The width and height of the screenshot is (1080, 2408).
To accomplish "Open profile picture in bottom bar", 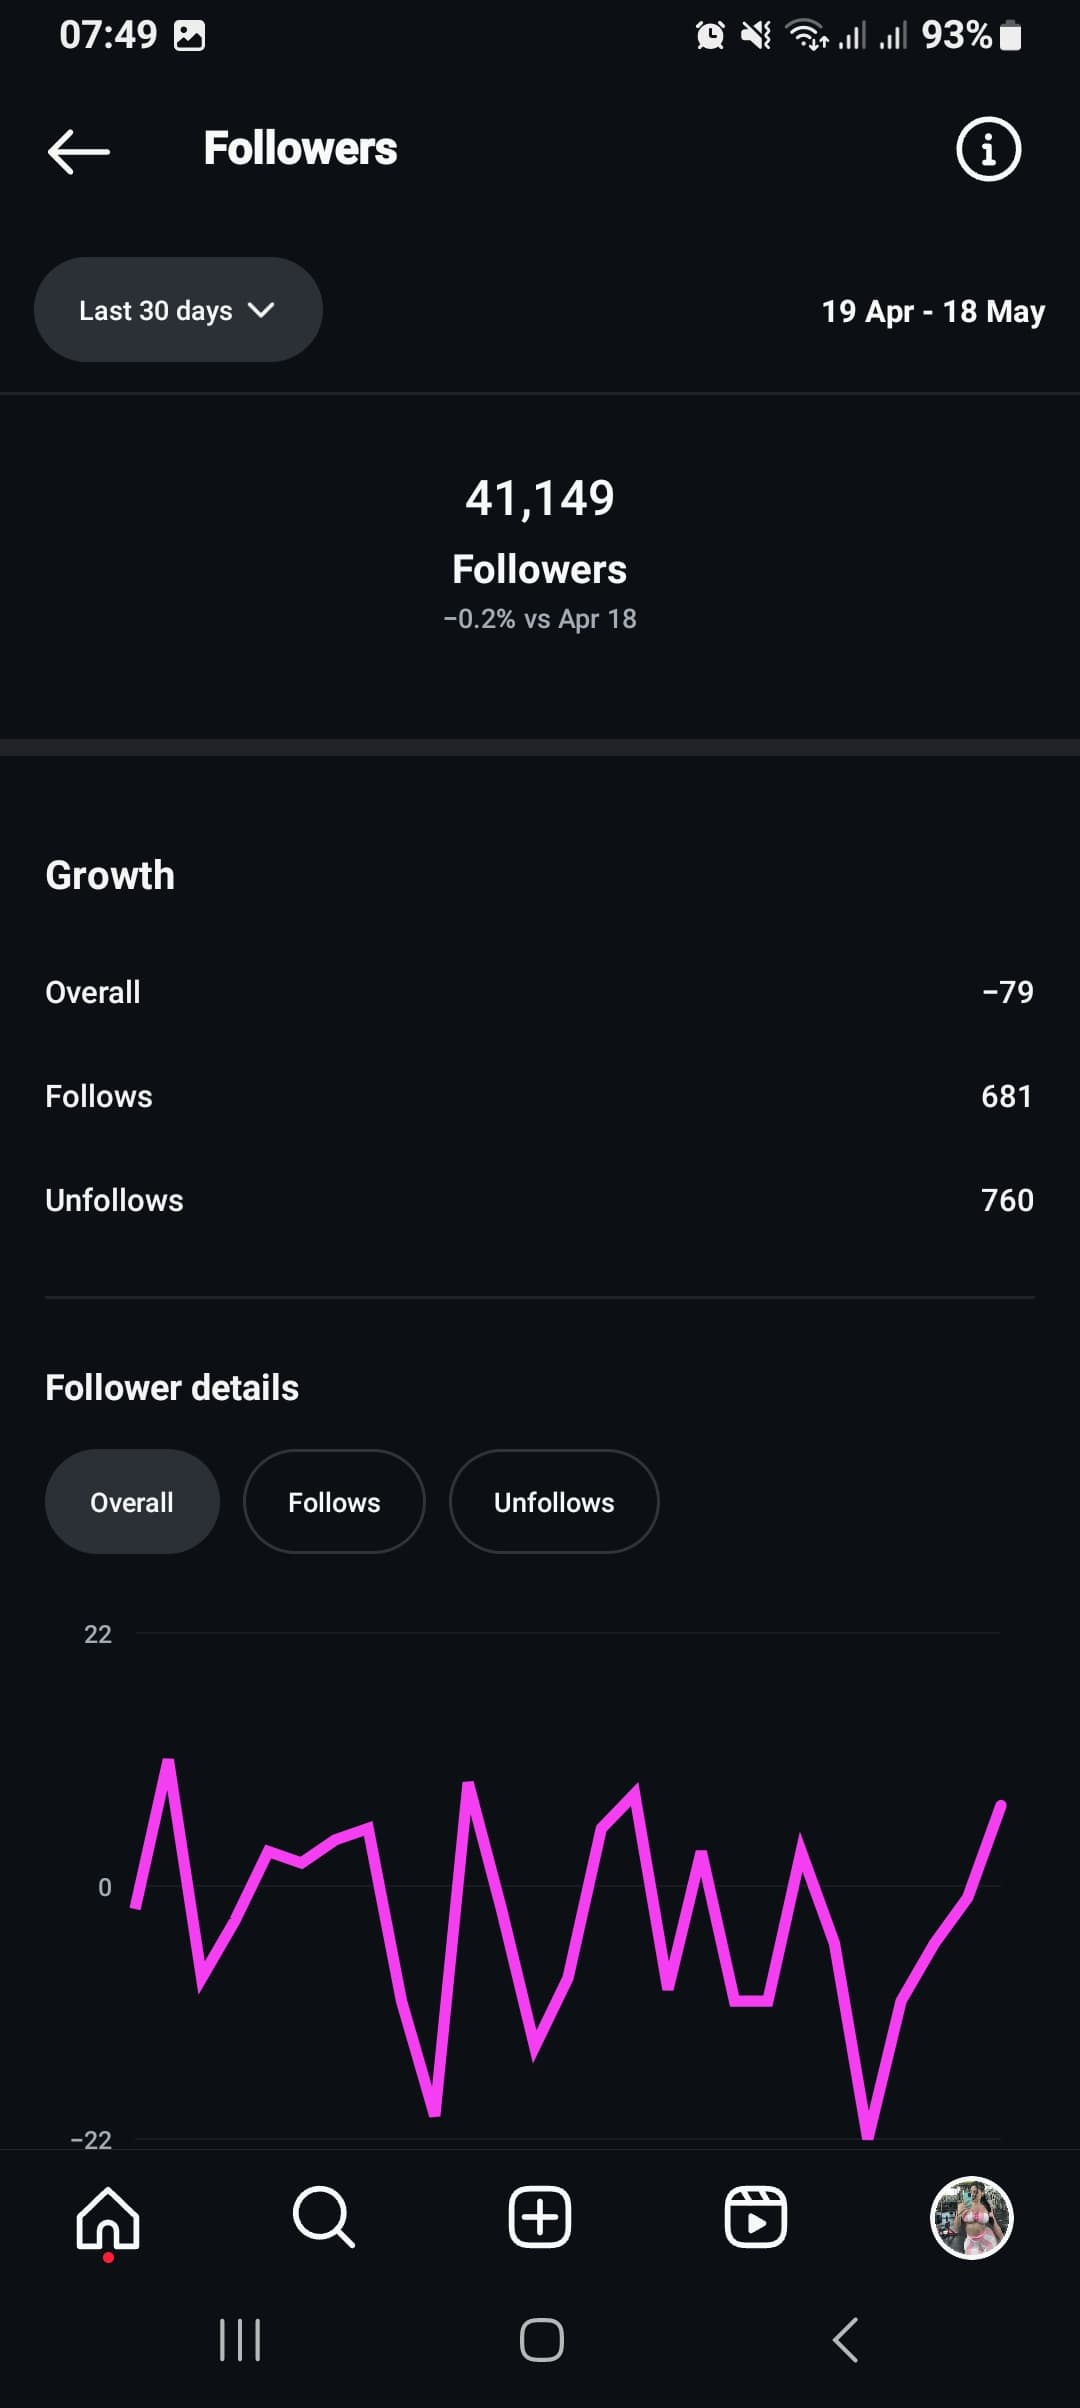I will [x=972, y=2217].
